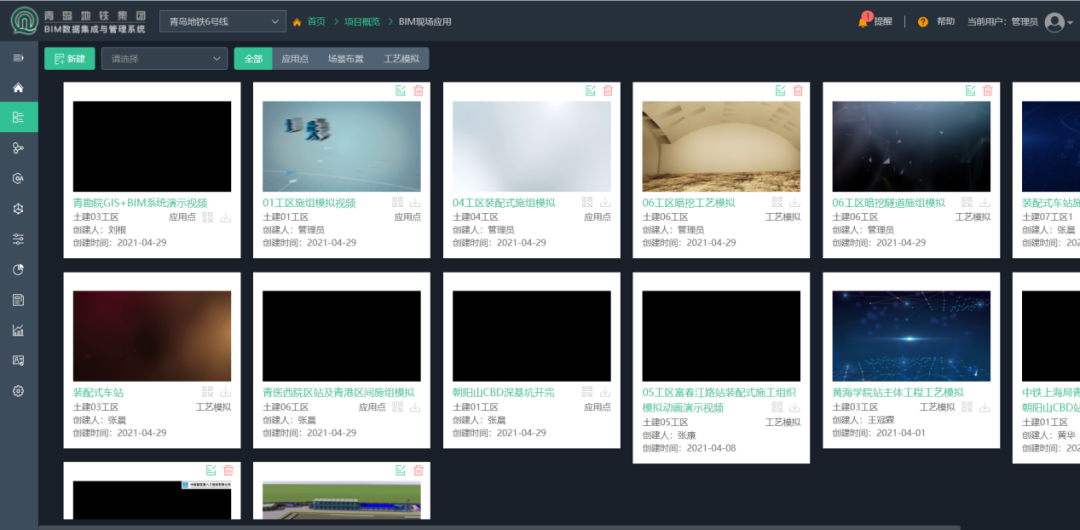This screenshot has width=1080, height=530.
Task: Click 创建人：刘根 text
Action: [x=100, y=230]
